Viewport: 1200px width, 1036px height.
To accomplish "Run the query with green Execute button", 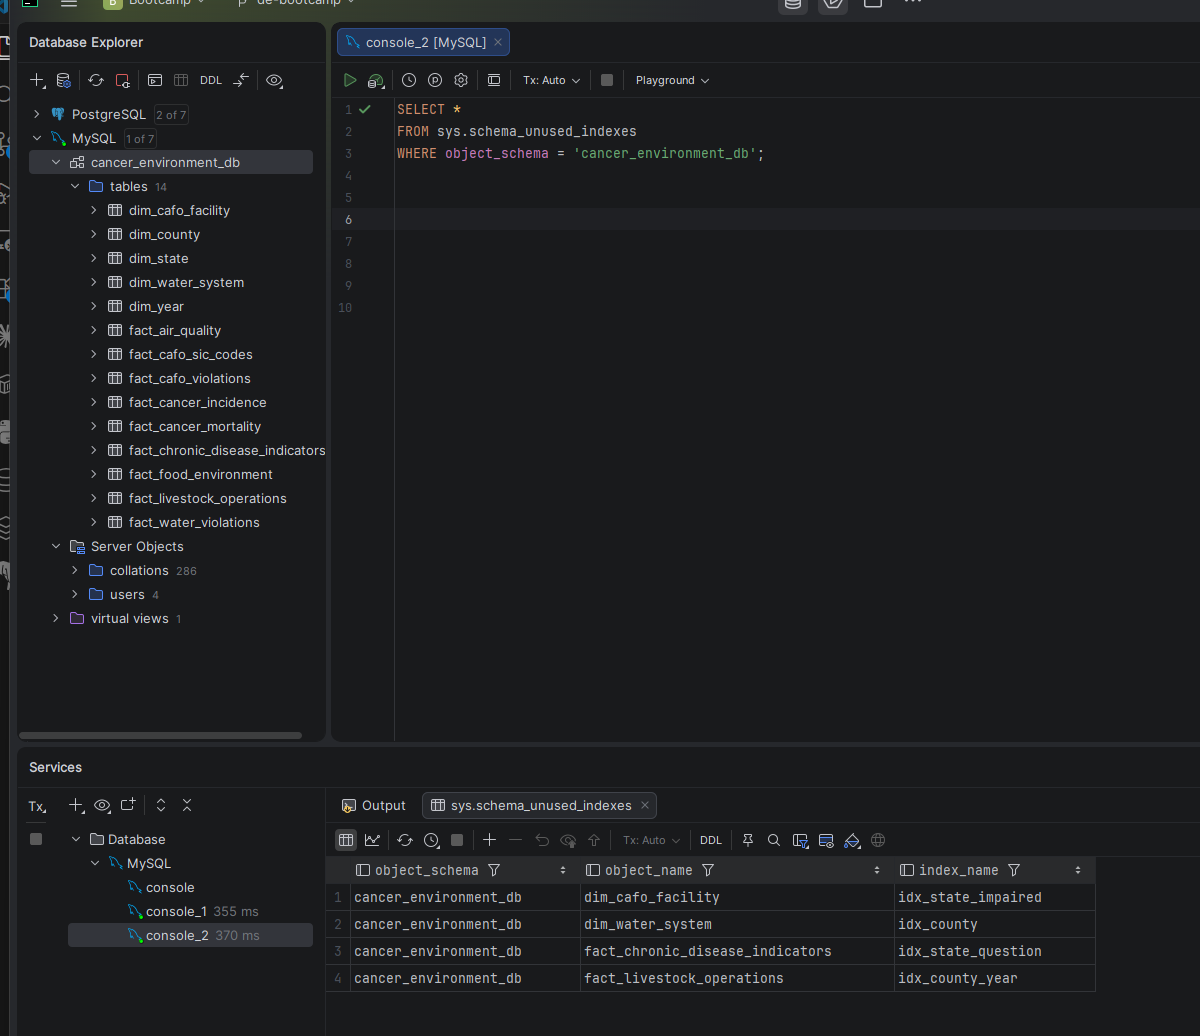I will [x=350, y=80].
